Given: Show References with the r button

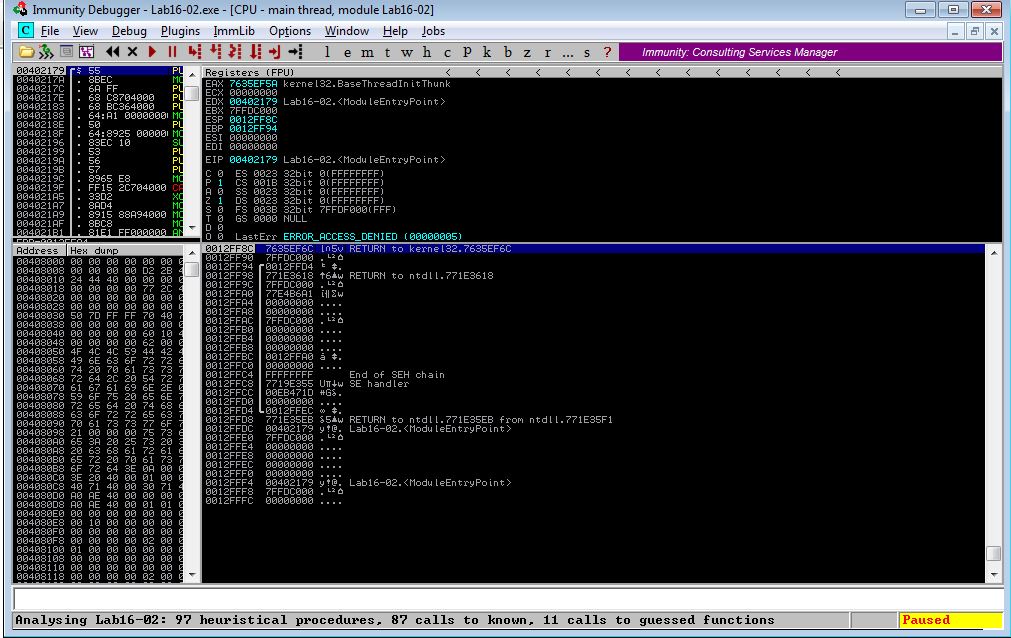Looking at the screenshot, I should (547, 52).
